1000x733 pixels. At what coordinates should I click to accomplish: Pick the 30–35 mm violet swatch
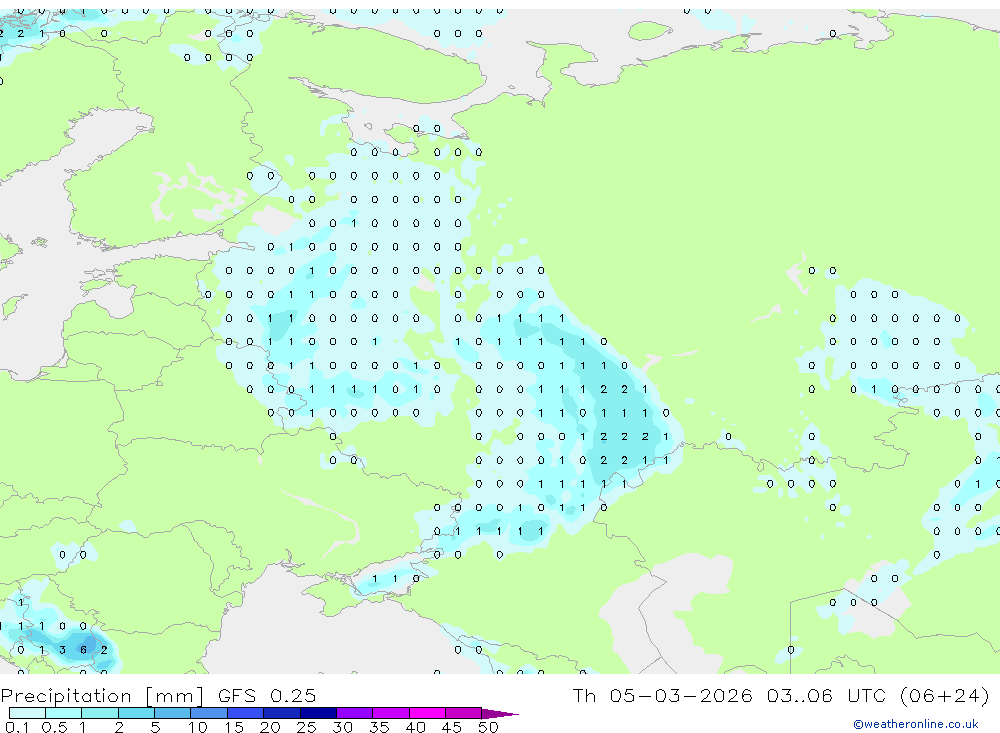pyautogui.click(x=354, y=713)
